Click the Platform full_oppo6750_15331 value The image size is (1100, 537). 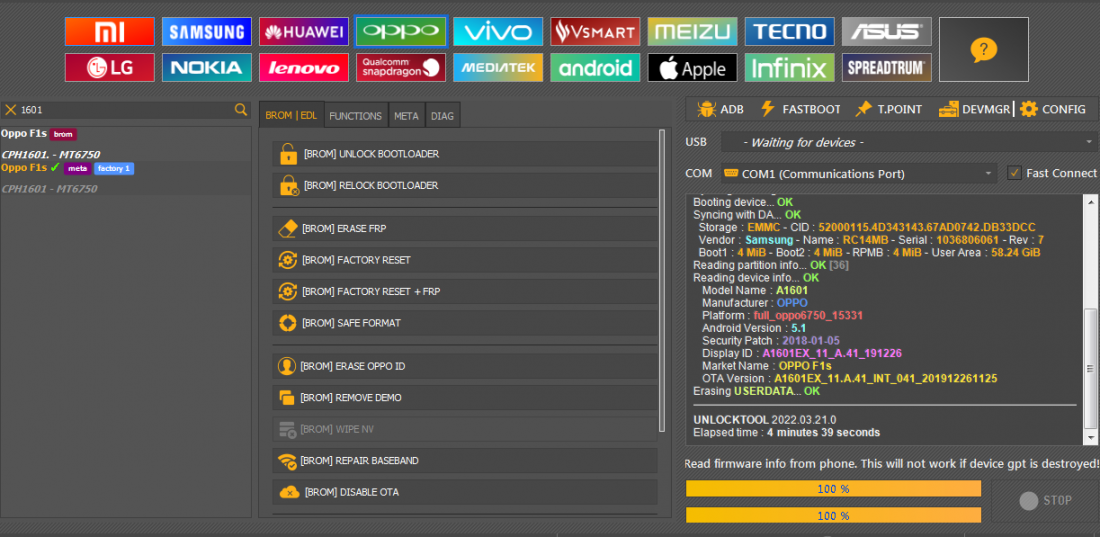(x=808, y=315)
